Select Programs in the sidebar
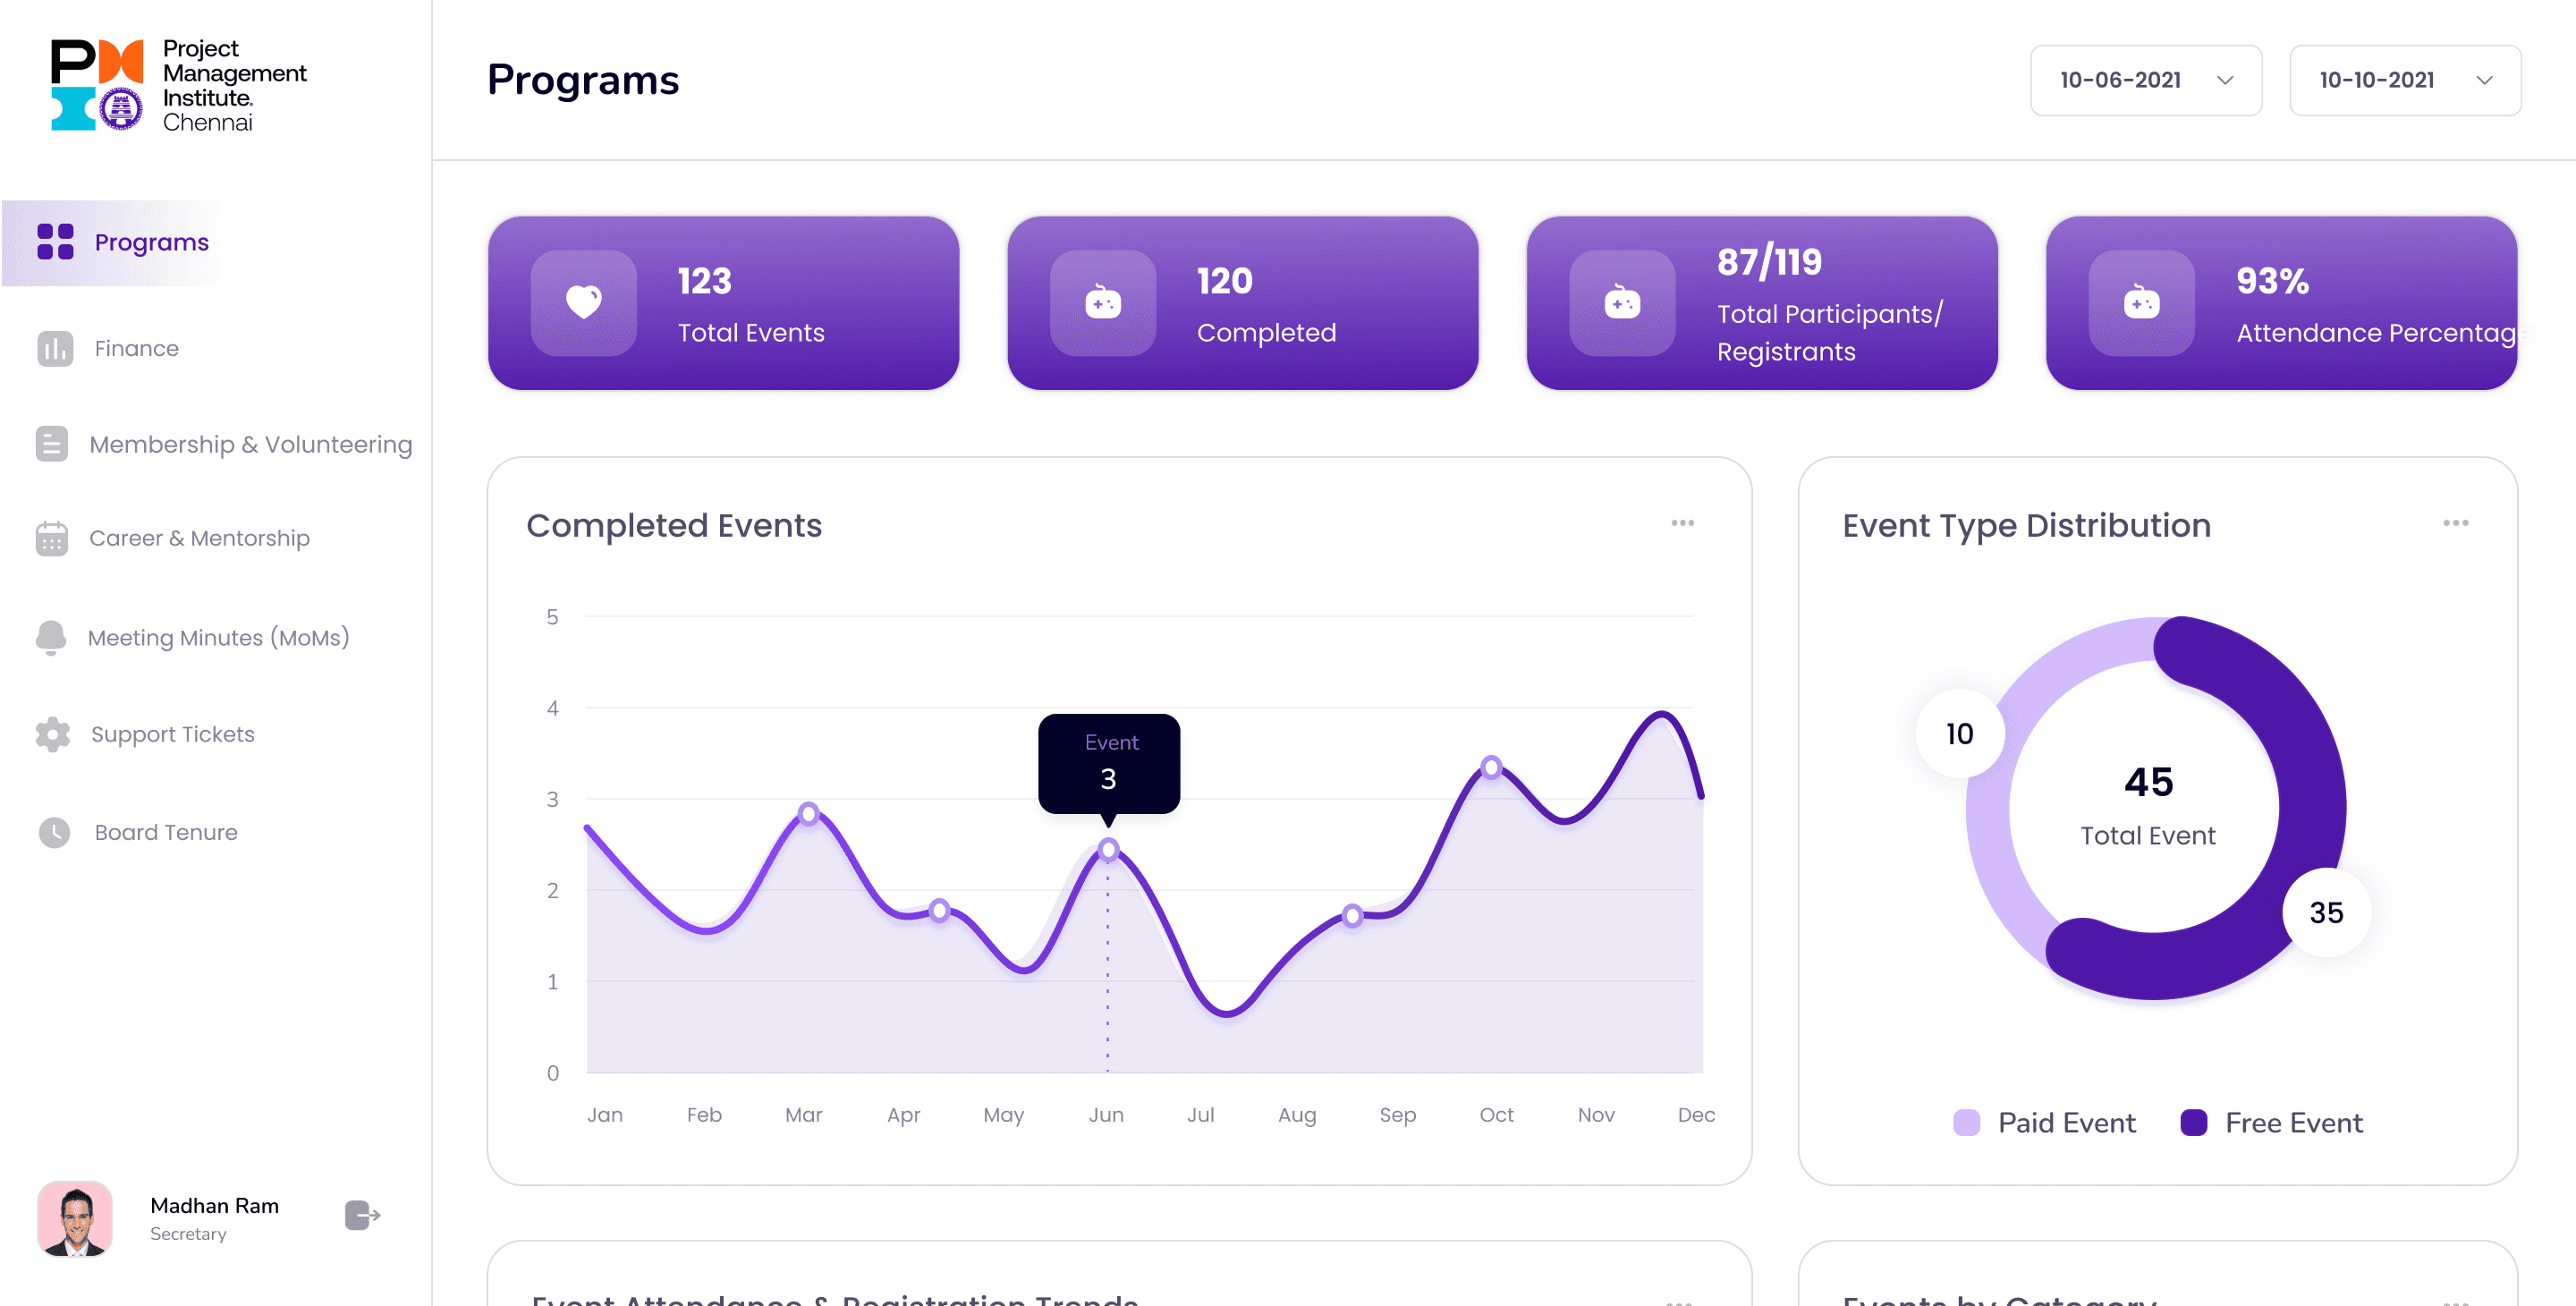 click(150, 242)
